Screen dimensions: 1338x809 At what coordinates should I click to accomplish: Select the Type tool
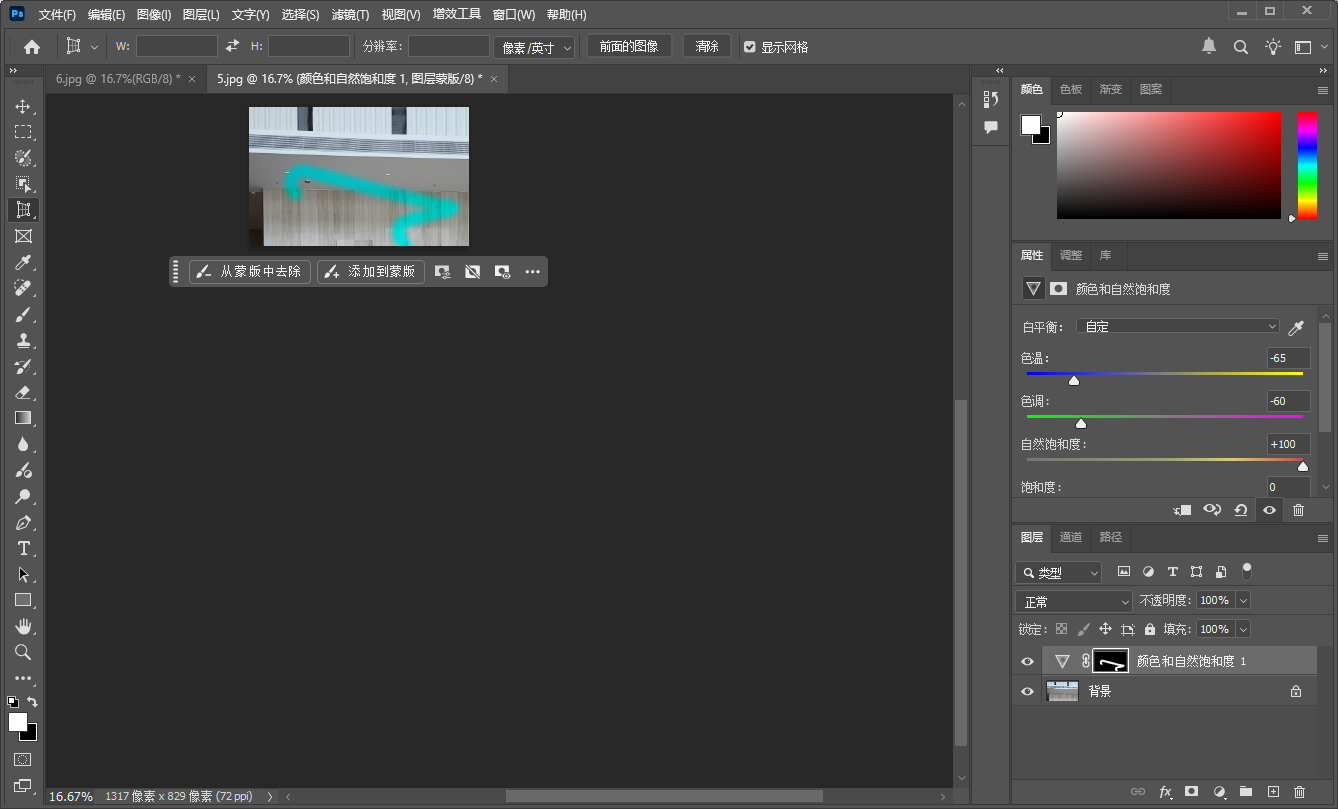23,548
